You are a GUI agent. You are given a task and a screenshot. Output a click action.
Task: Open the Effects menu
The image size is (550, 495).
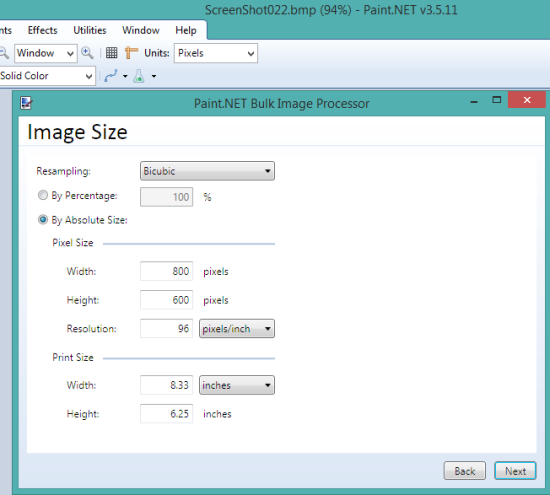click(42, 31)
